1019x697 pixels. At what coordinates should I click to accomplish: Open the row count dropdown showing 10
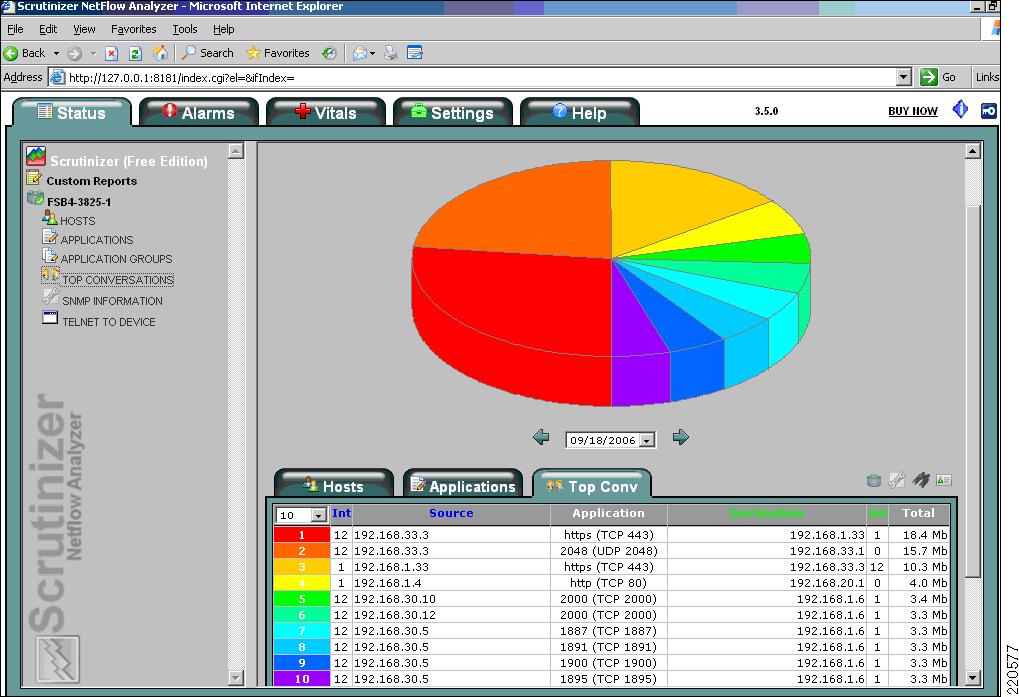(318, 515)
